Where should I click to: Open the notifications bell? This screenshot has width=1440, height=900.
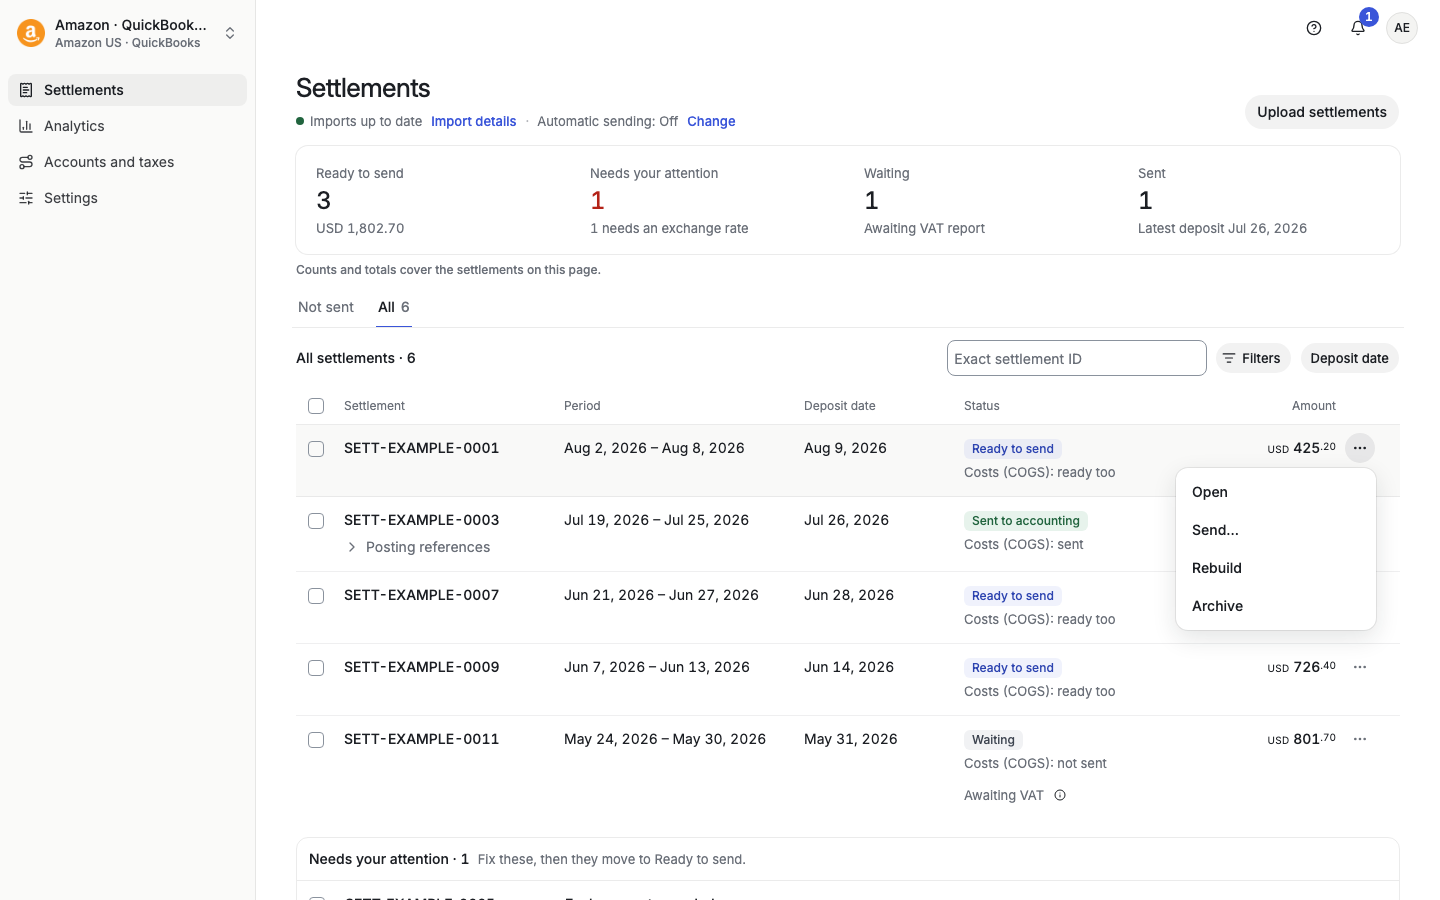pos(1358,28)
